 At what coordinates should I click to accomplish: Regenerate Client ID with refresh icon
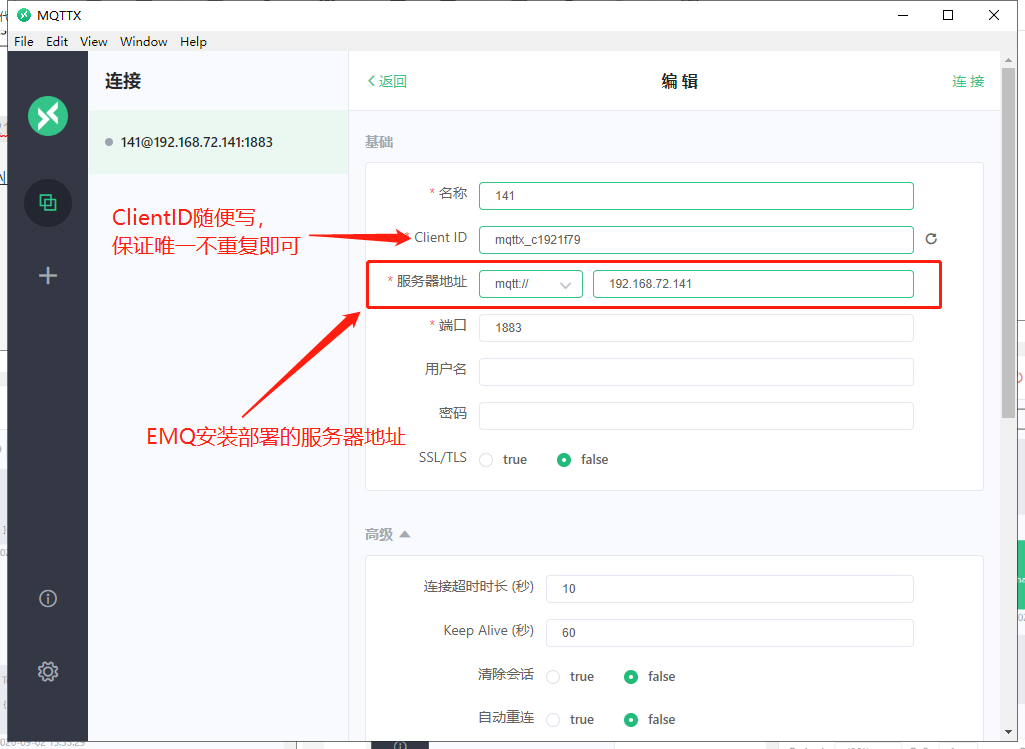[x=932, y=239]
